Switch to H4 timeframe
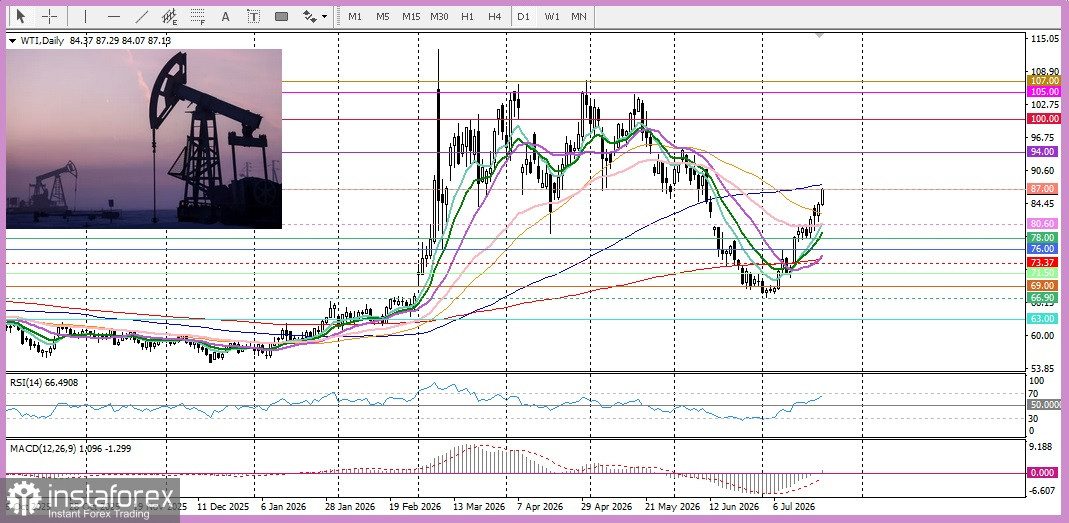Viewport: 1069px width, 523px height. (x=495, y=16)
